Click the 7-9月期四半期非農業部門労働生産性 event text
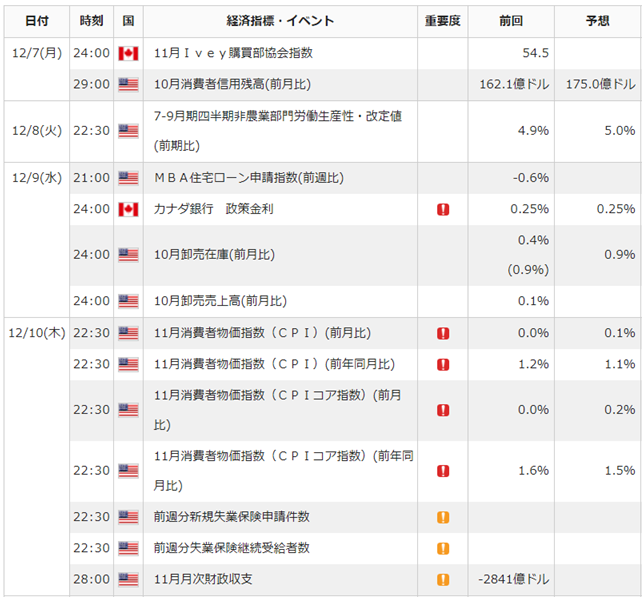Image resolution: width=644 pixels, height=599 pixels. click(x=278, y=131)
